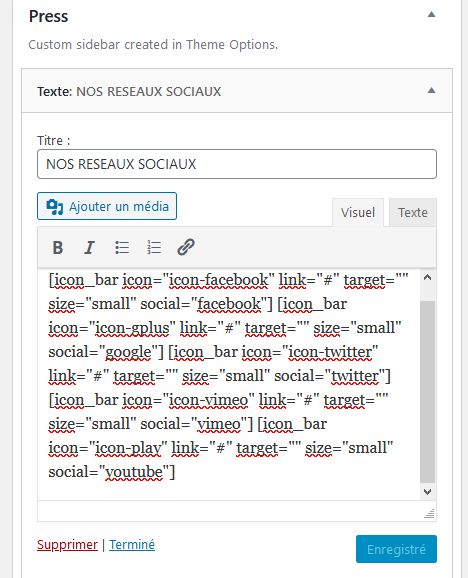The height and width of the screenshot is (578, 468).
Task: Click the Ajouter un média button
Action: pyautogui.click(x=107, y=206)
